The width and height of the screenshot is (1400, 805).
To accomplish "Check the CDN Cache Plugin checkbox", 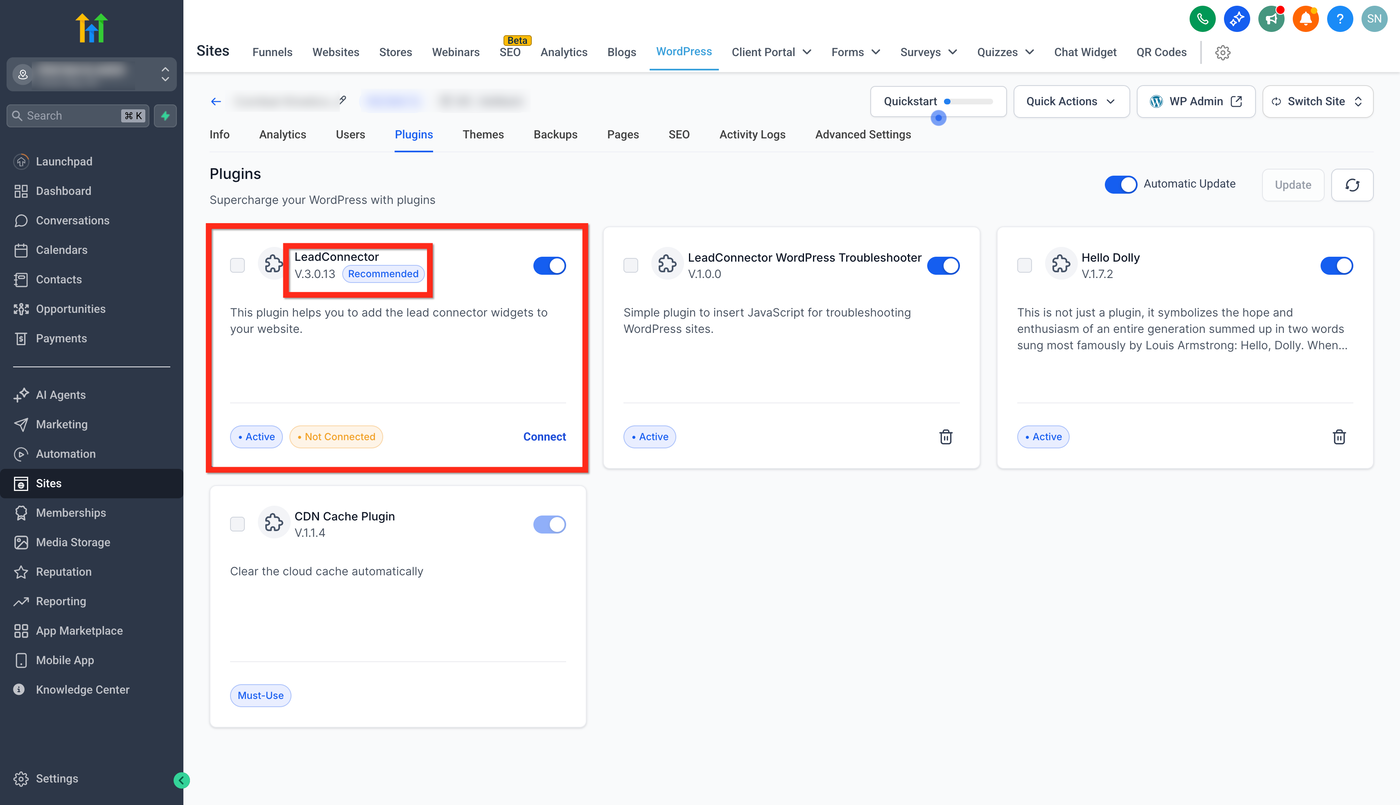I will [237, 524].
